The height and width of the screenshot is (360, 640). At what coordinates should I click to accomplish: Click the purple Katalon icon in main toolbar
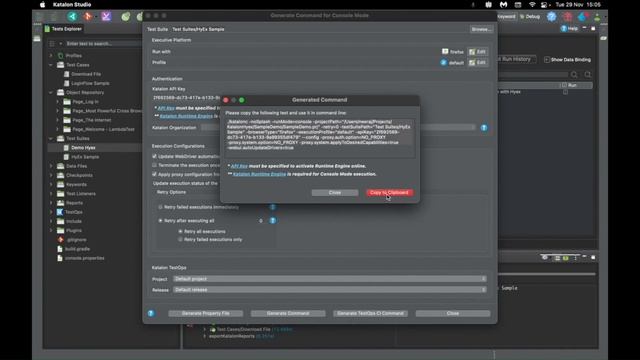pyautogui.click(x=106, y=16)
